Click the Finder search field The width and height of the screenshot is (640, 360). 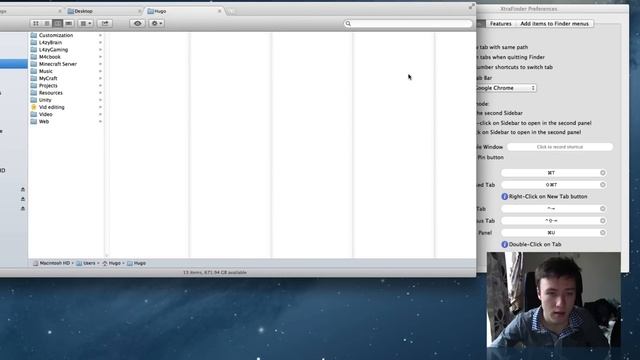pyautogui.click(x=408, y=24)
